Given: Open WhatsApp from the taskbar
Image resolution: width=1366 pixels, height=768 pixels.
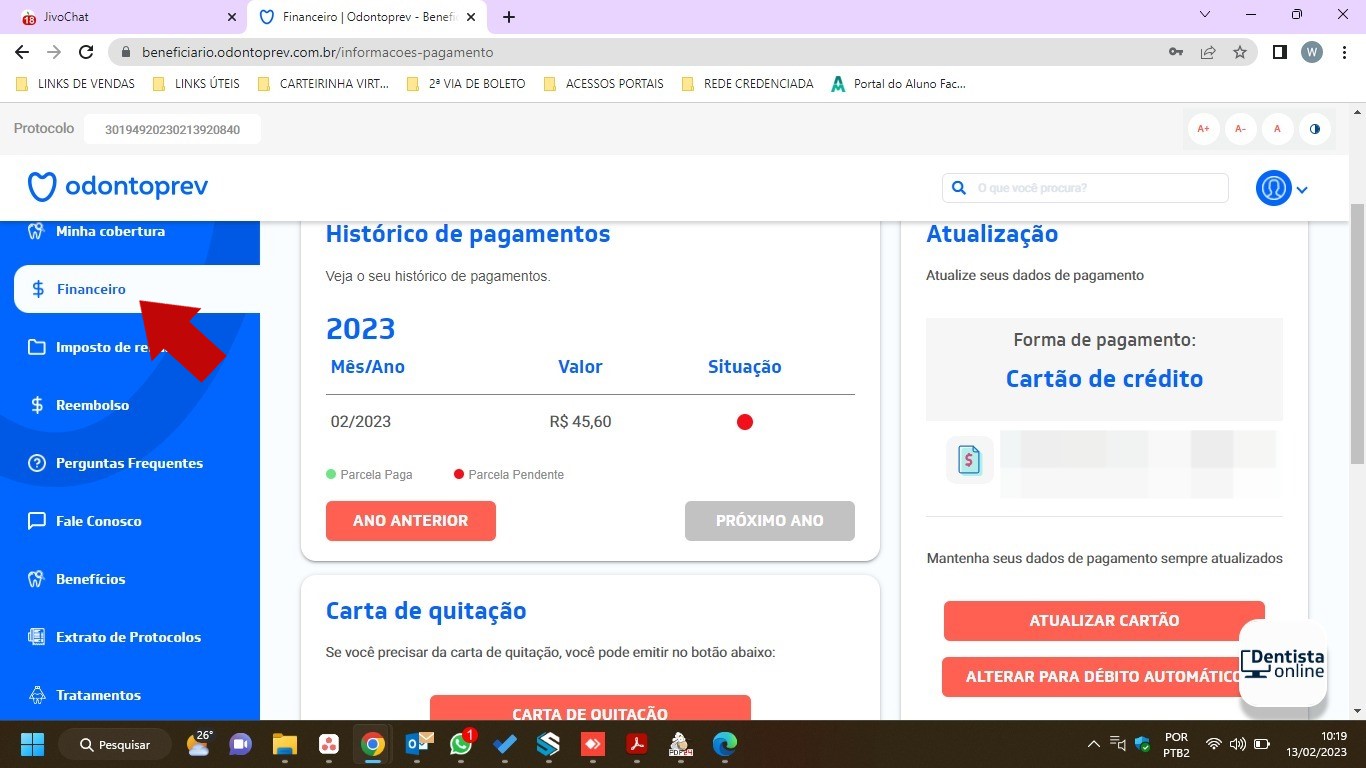Looking at the screenshot, I should (x=461, y=744).
